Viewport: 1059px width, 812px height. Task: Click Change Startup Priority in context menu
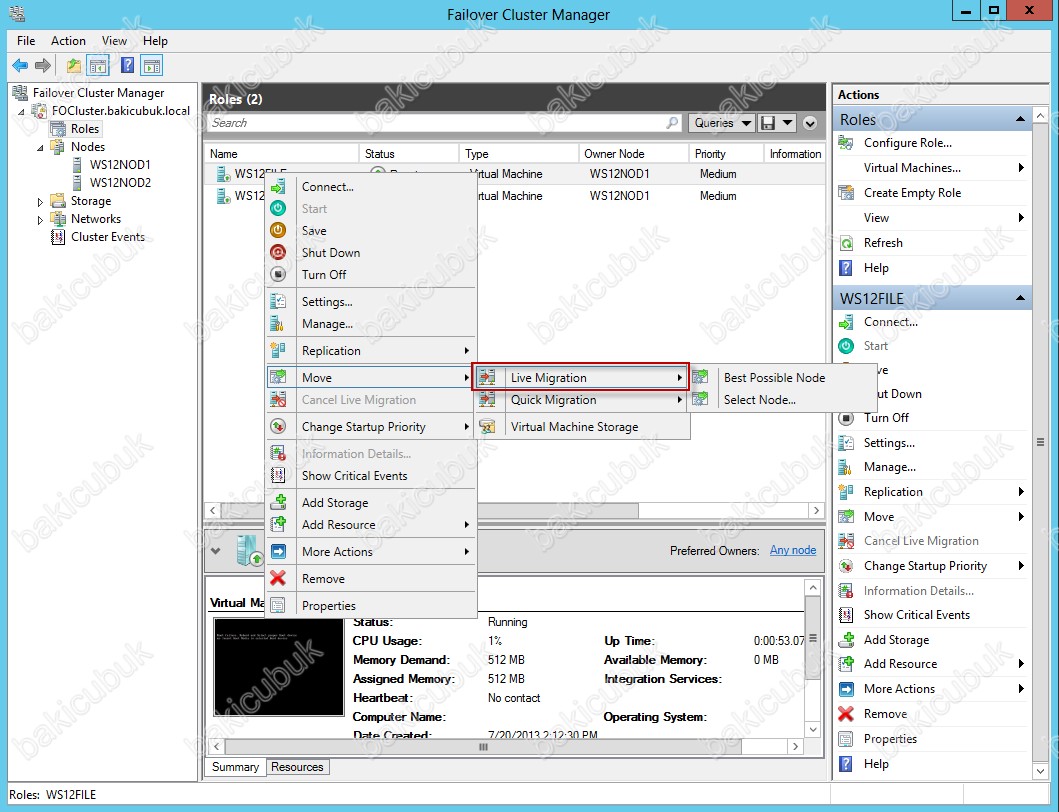coord(371,426)
